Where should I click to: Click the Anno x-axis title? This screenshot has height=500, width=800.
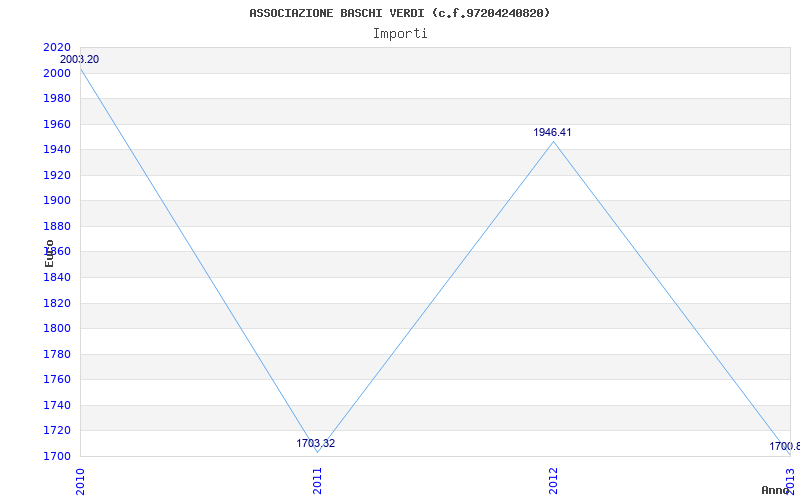click(775, 490)
